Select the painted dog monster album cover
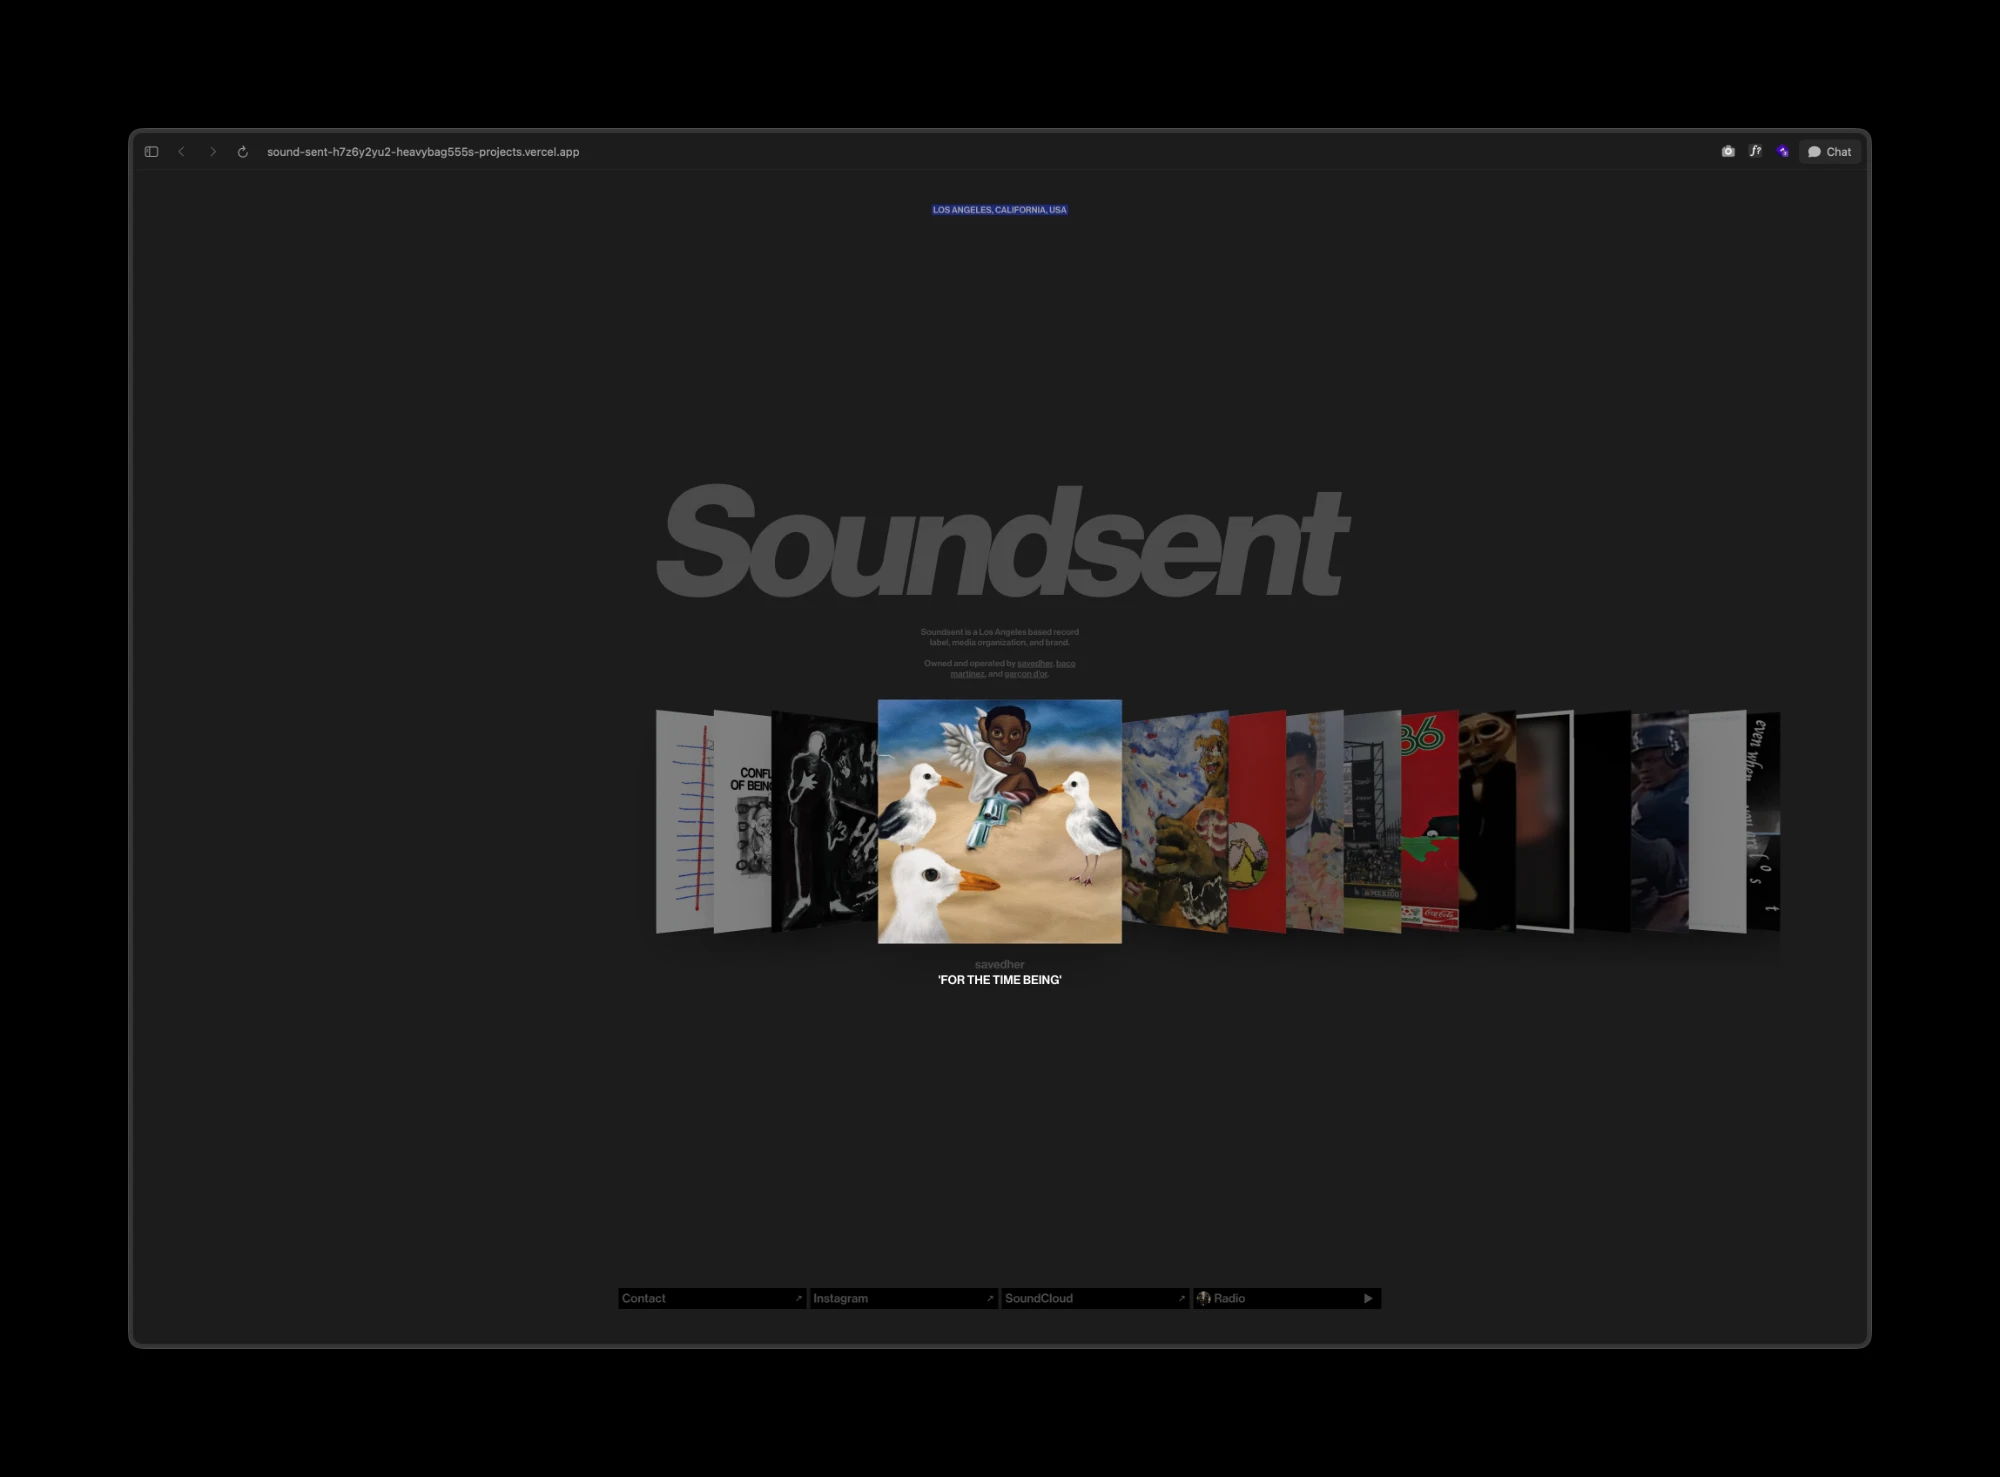The height and width of the screenshot is (1477, 2000). (1175, 821)
